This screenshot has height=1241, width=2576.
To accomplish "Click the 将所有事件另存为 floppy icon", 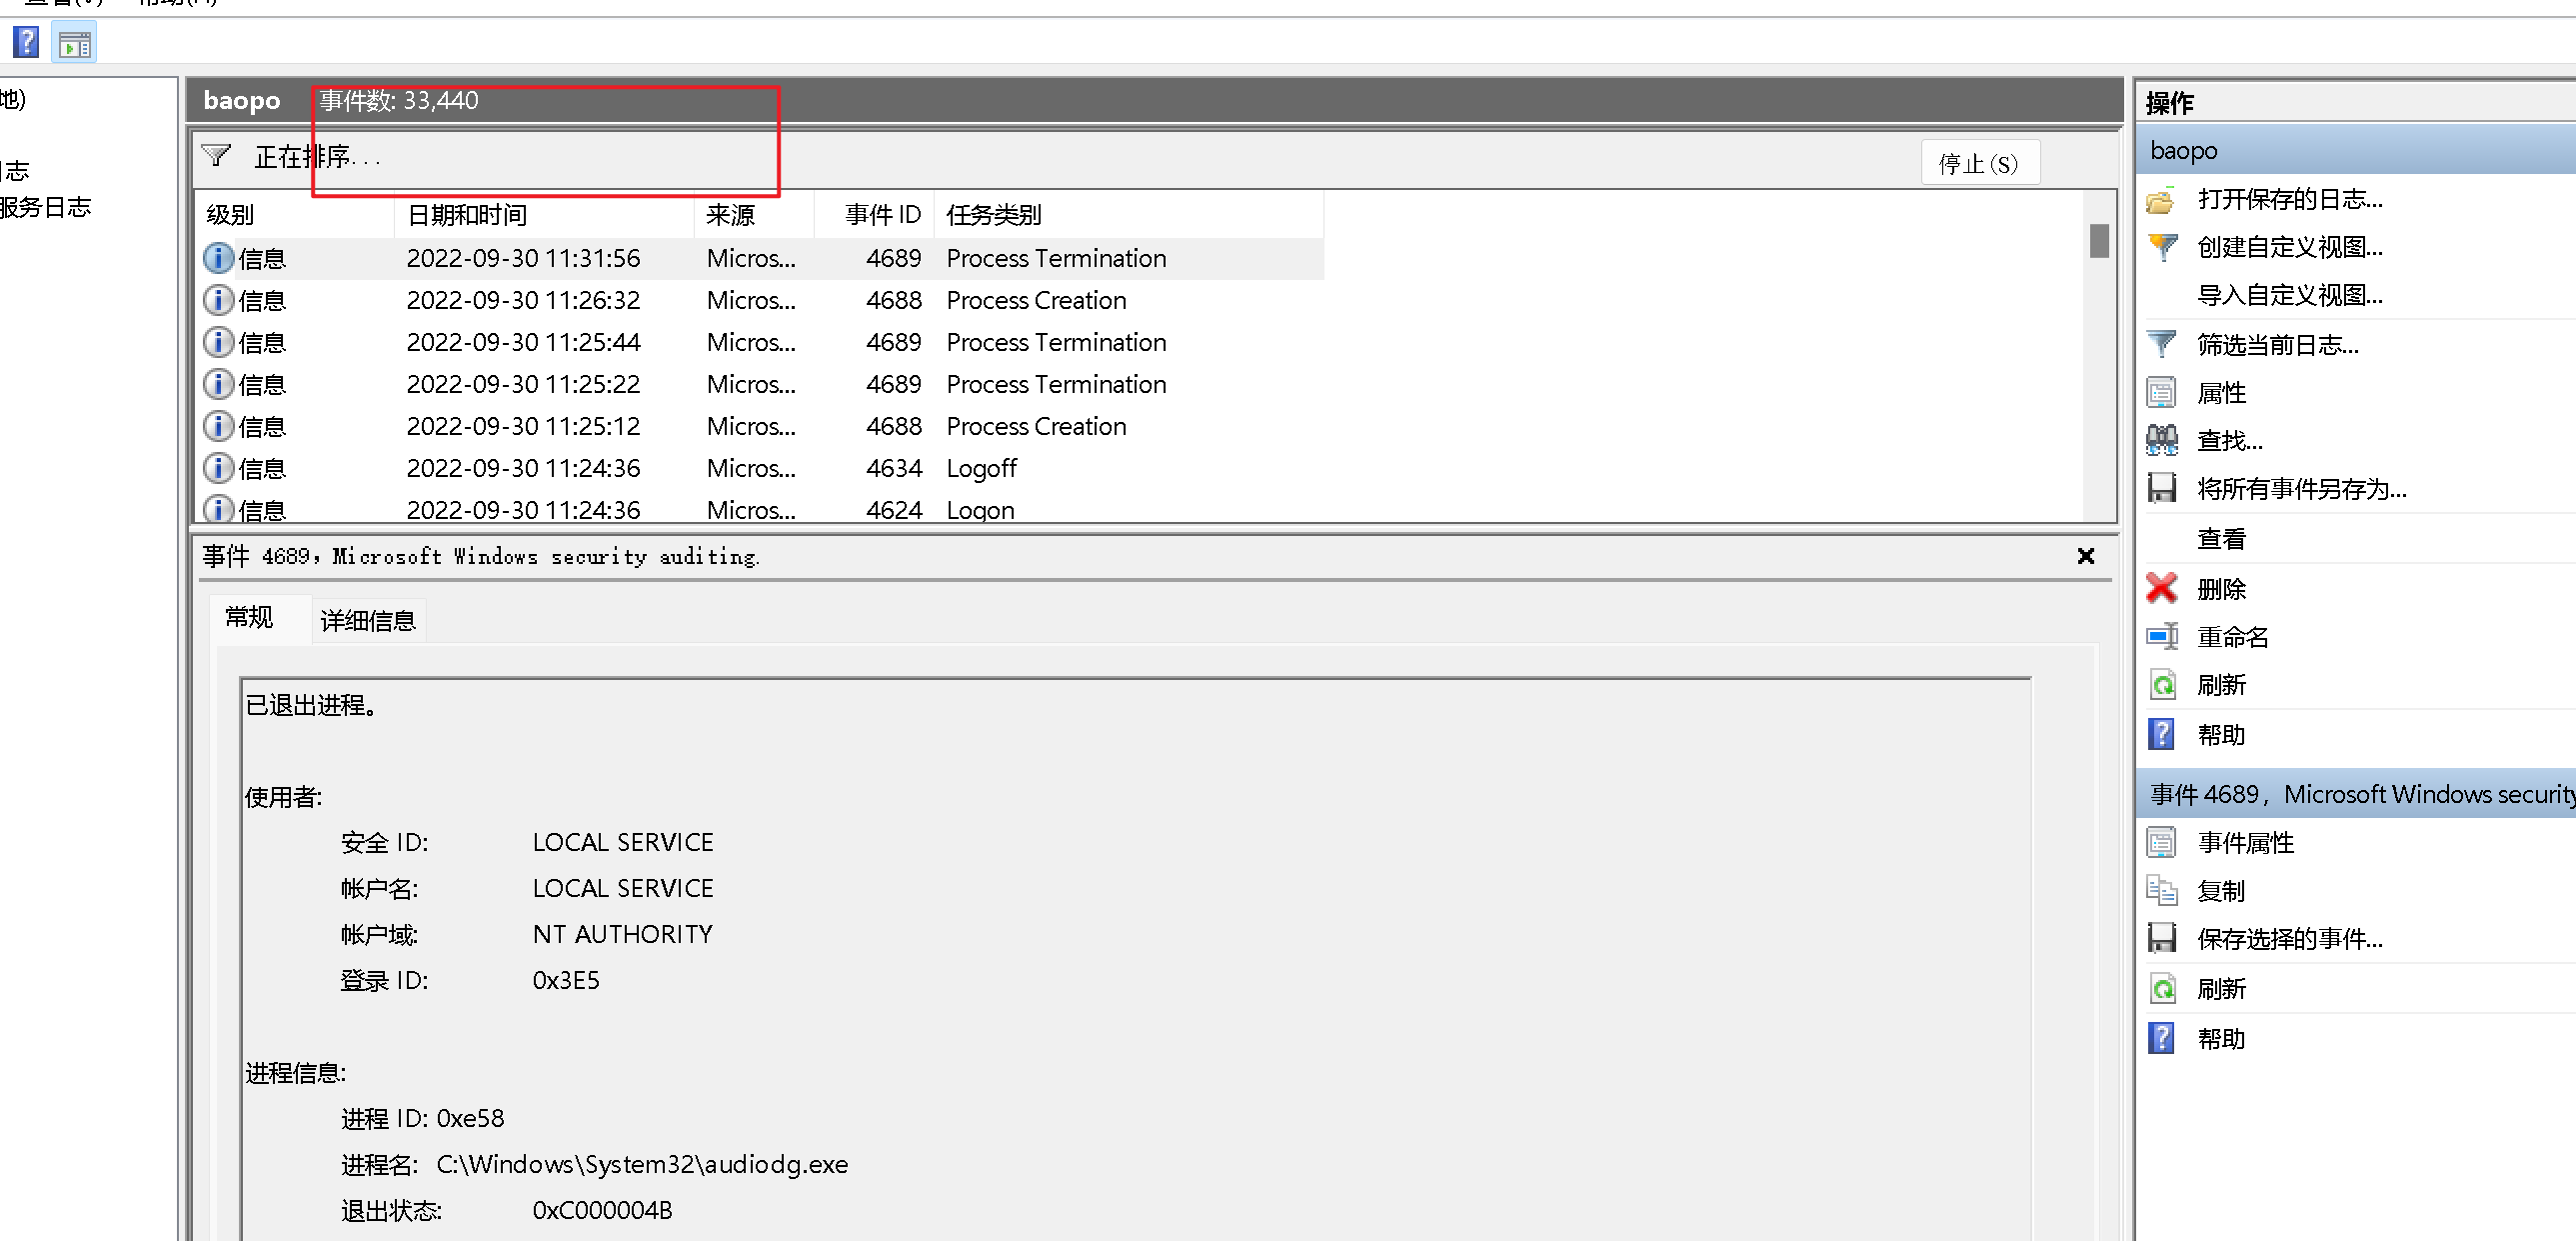I will click(x=2161, y=489).
